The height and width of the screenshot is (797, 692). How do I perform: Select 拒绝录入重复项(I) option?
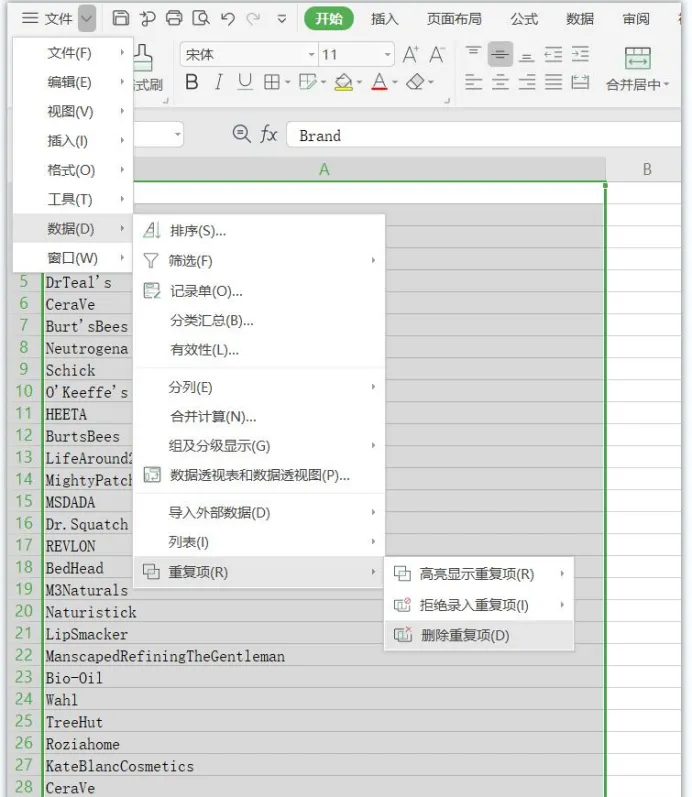tap(479, 605)
